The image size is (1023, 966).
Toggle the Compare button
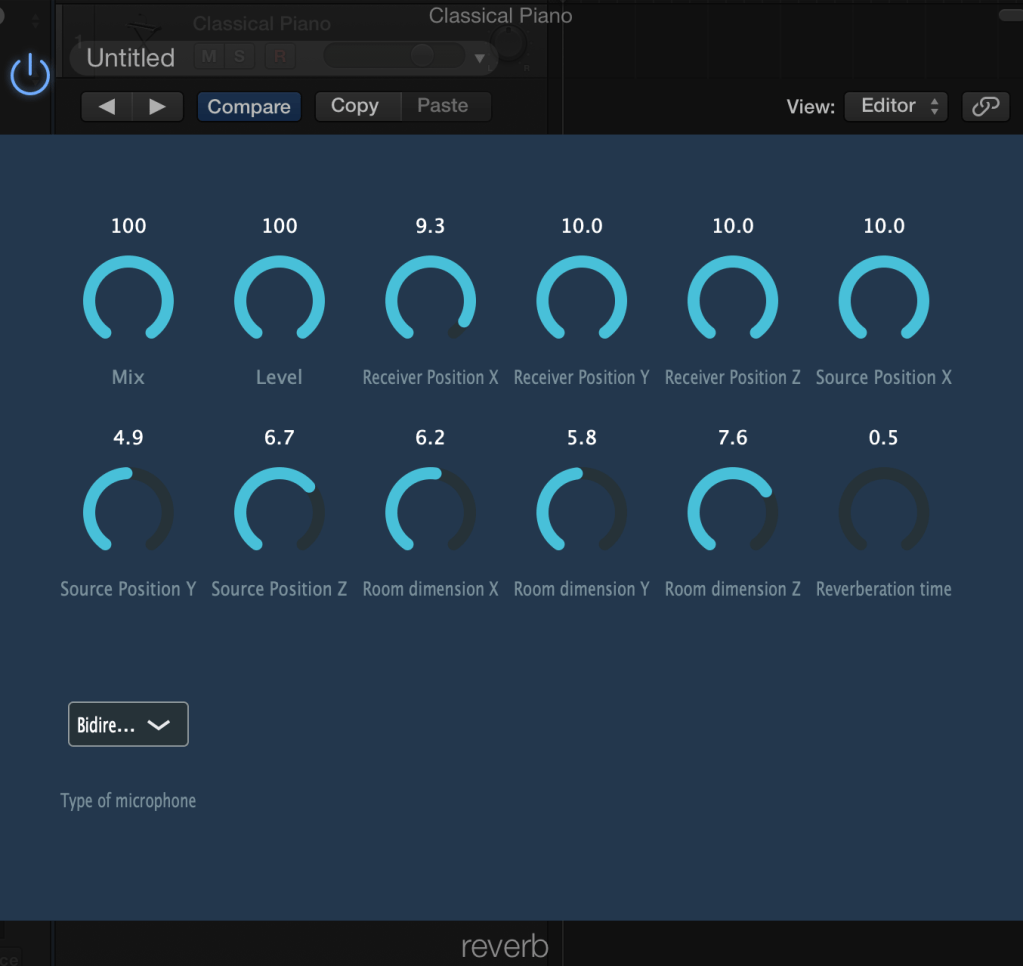[249, 107]
